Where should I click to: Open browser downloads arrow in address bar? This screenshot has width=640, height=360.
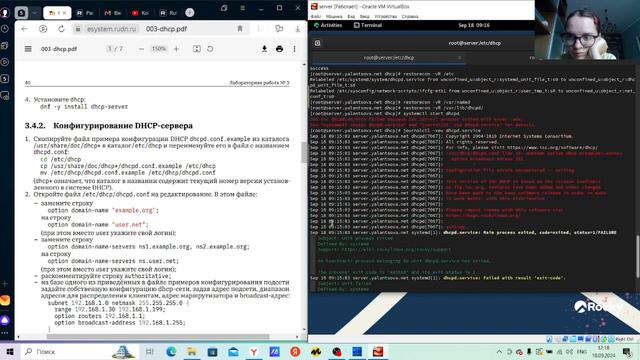click(298, 29)
